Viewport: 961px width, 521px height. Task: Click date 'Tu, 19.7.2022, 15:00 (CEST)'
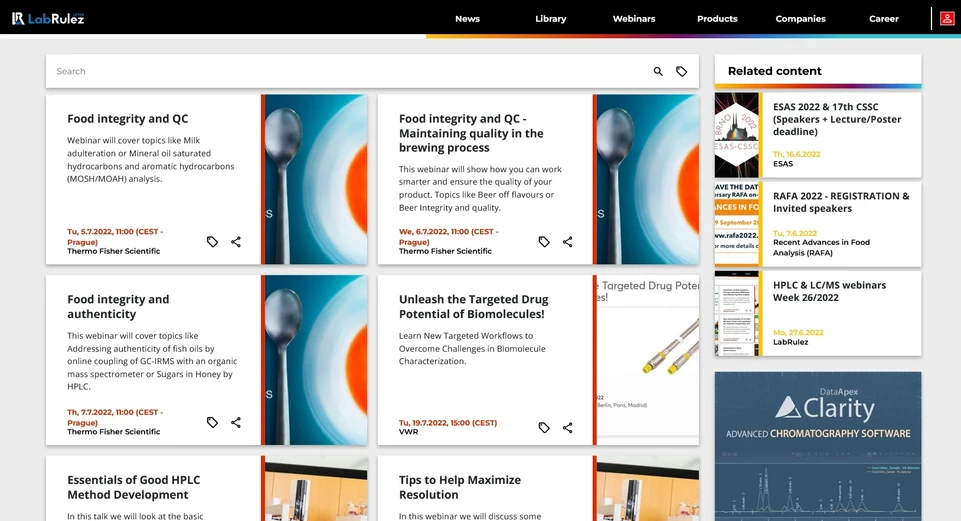pyautogui.click(x=448, y=423)
